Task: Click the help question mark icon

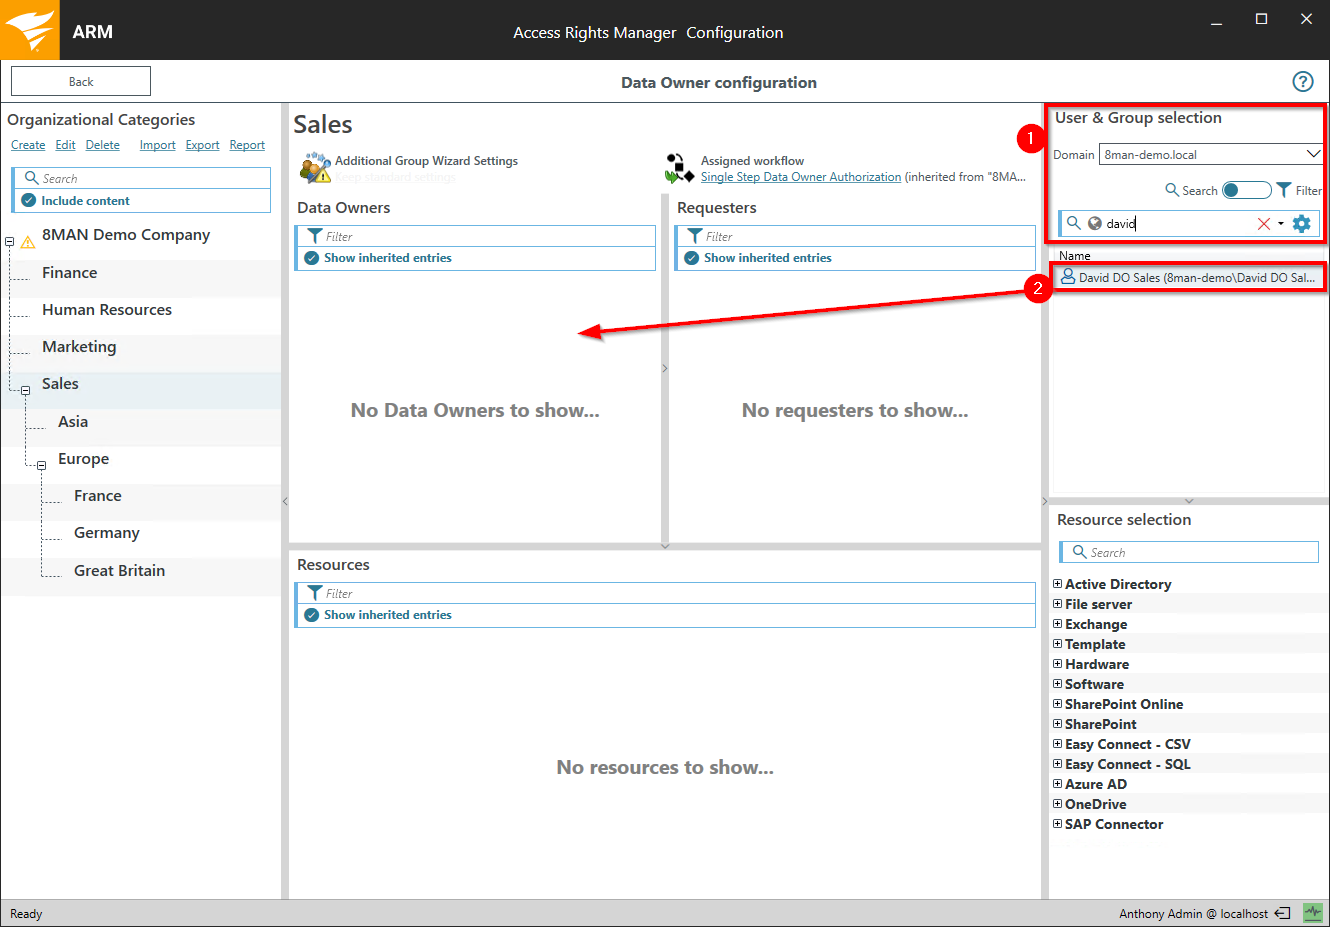Action: tap(1302, 82)
